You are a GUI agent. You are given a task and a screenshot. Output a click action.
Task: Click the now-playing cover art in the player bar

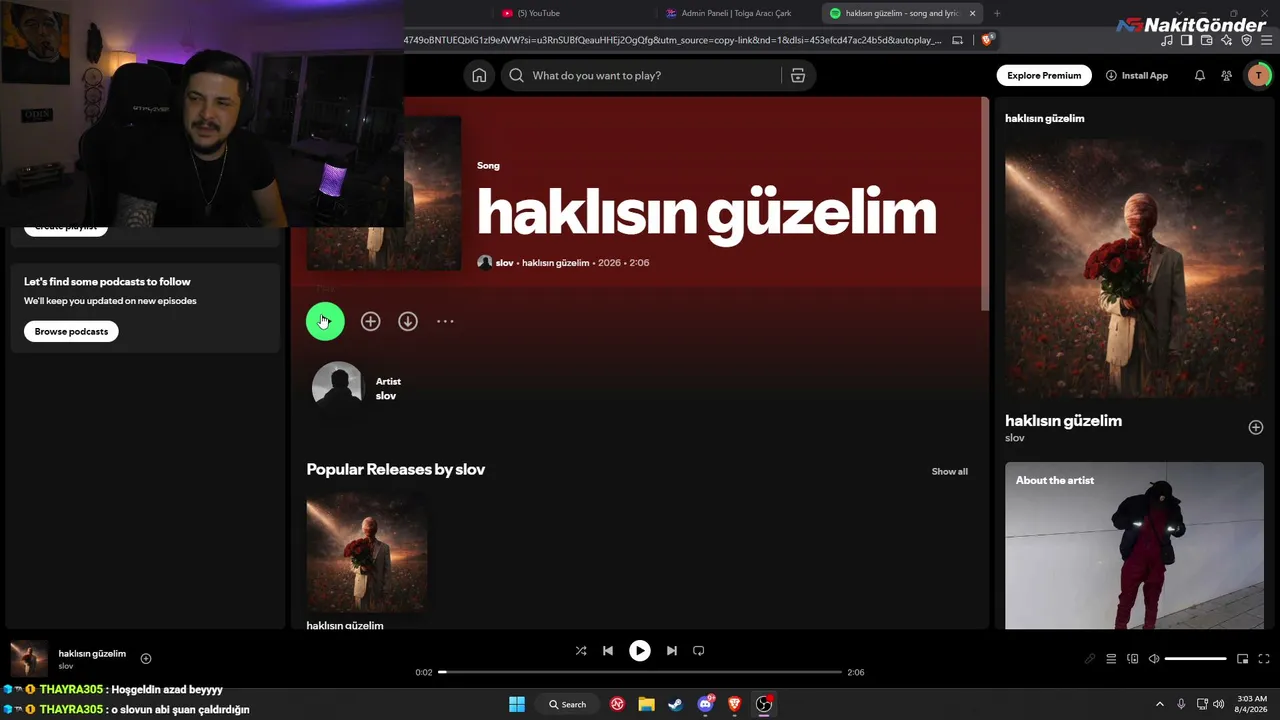click(29, 659)
